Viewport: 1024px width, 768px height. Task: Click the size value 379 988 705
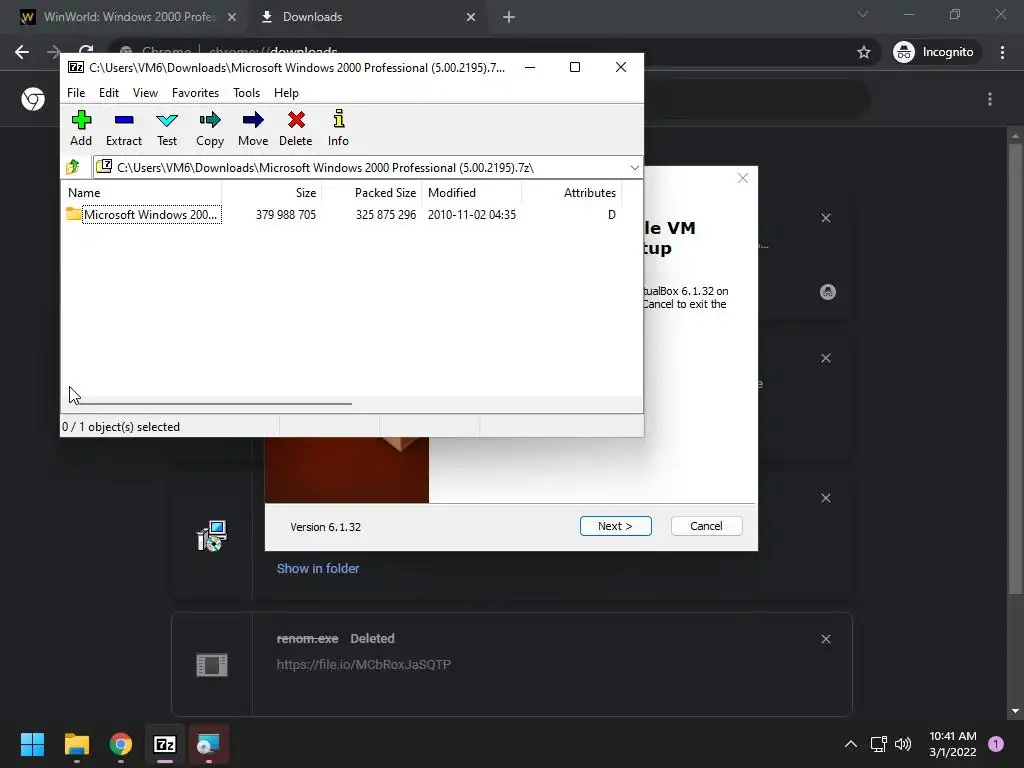(285, 215)
